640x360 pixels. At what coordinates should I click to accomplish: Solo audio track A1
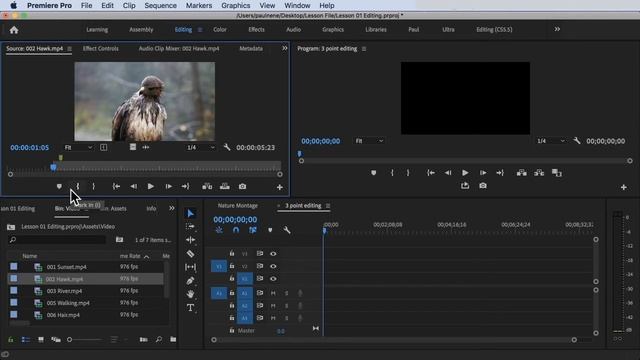(286, 293)
